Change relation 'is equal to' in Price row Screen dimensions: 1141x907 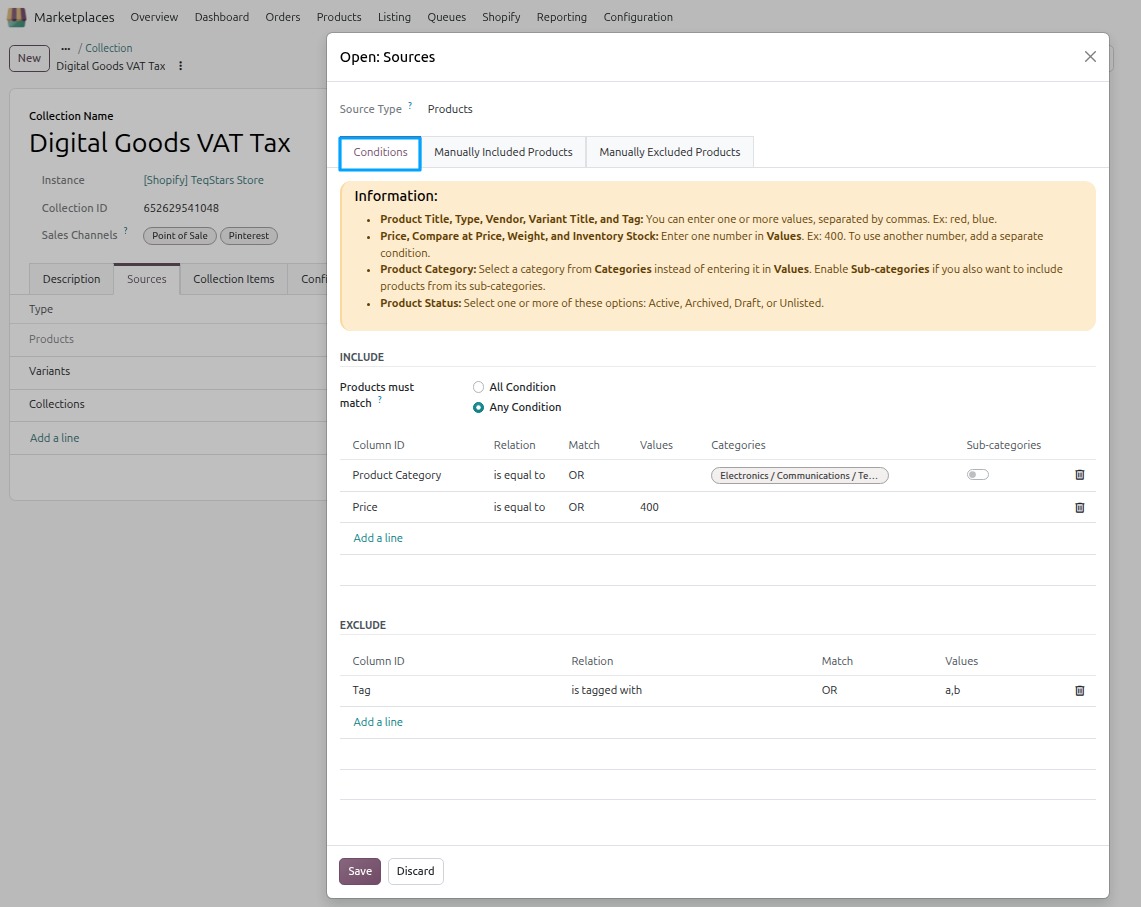click(519, 507)
